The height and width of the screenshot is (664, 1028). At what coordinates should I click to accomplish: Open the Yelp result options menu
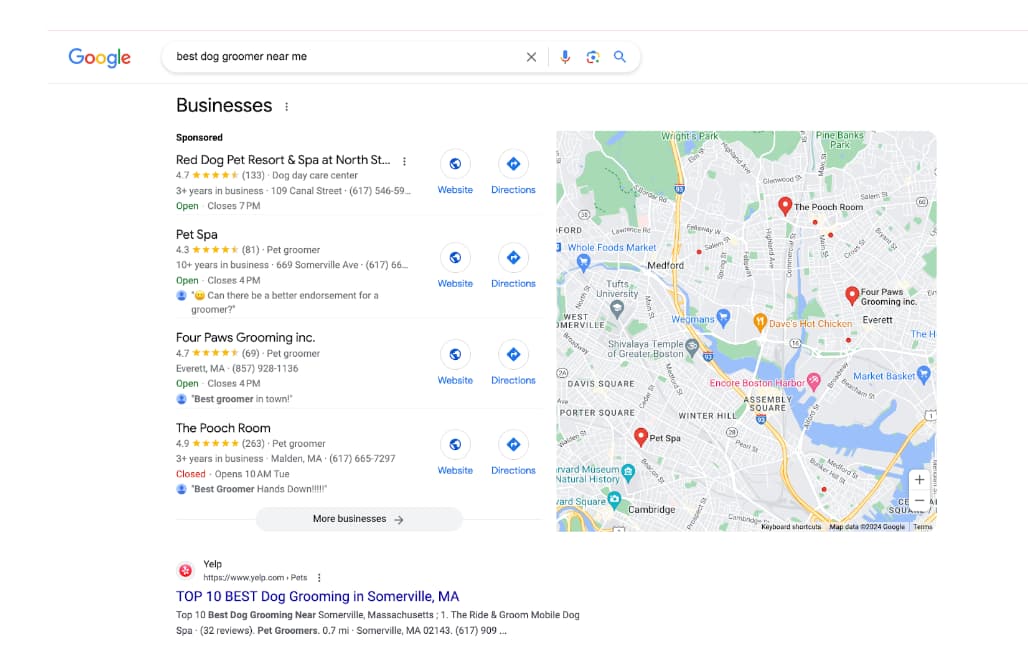click(319, 577)
